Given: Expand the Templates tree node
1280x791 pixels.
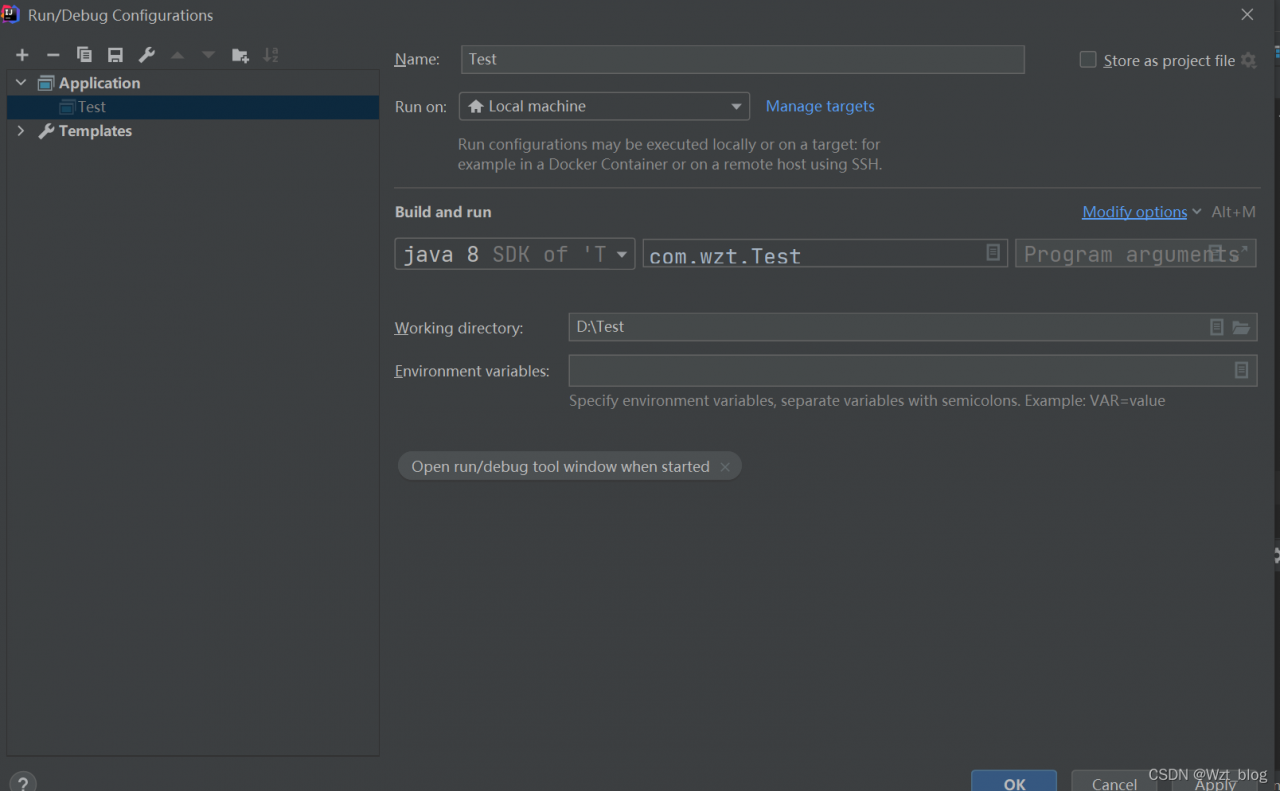Looking at the screenshot, I should (x=21, y=131).
